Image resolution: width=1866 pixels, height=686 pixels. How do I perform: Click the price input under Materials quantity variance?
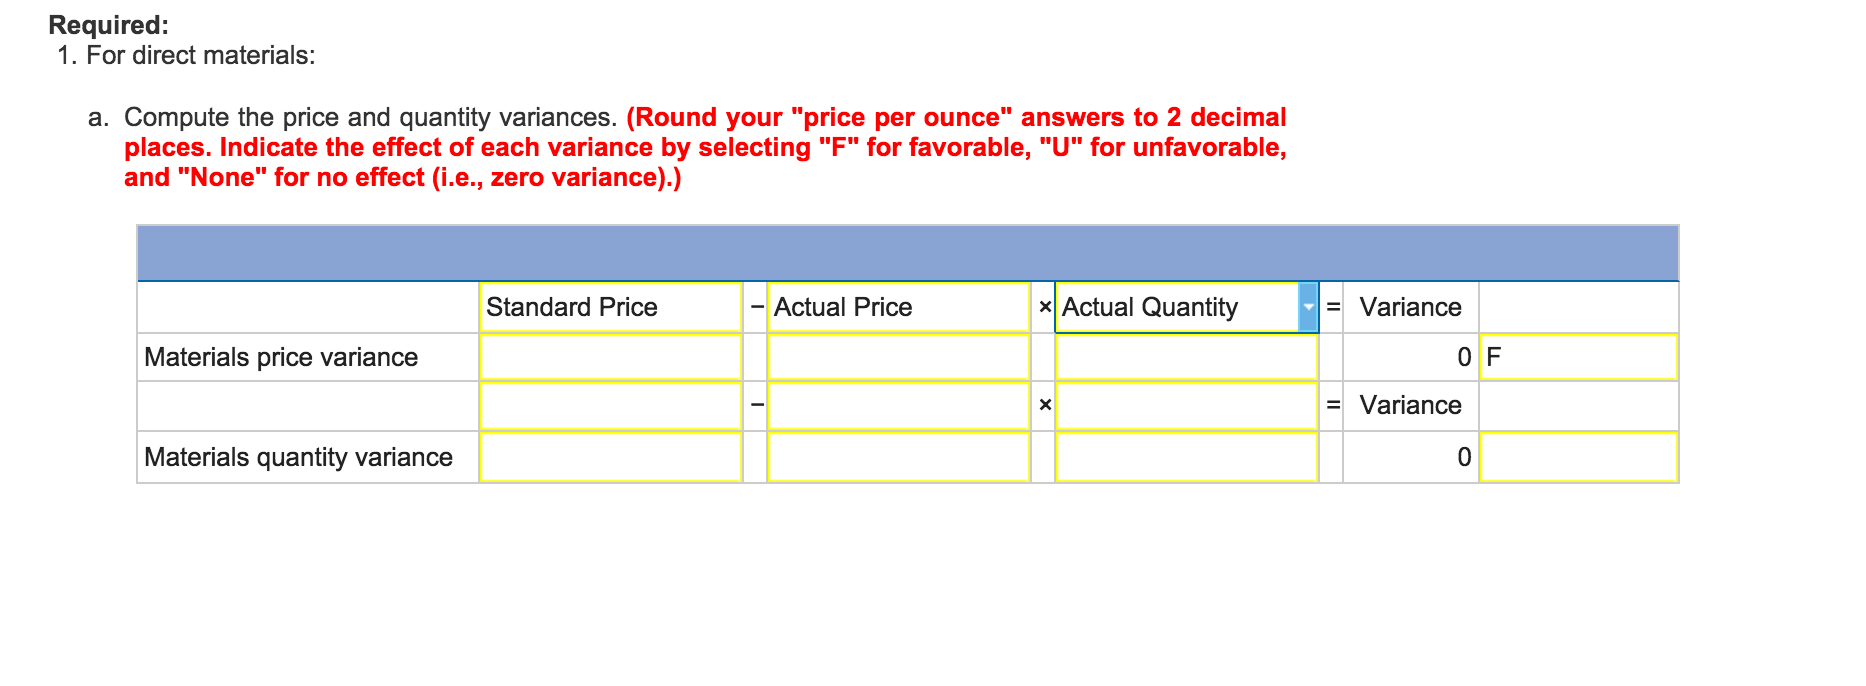[x=898, y=457]
